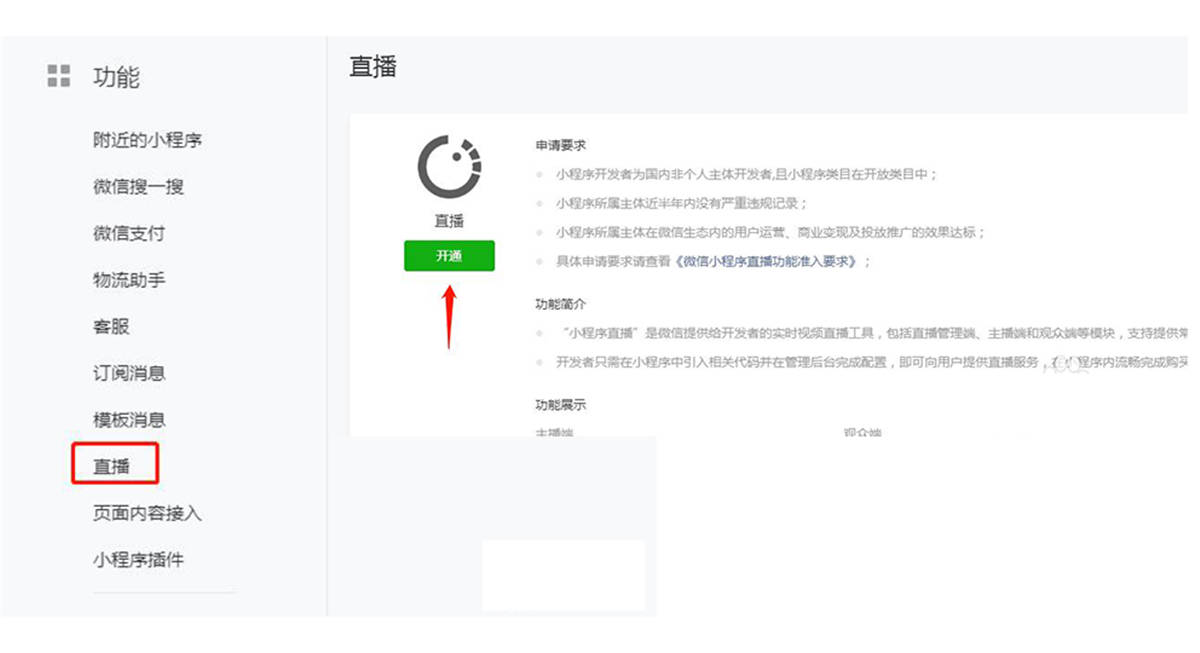Open 客服 in the sidebar

pos(111,327)
